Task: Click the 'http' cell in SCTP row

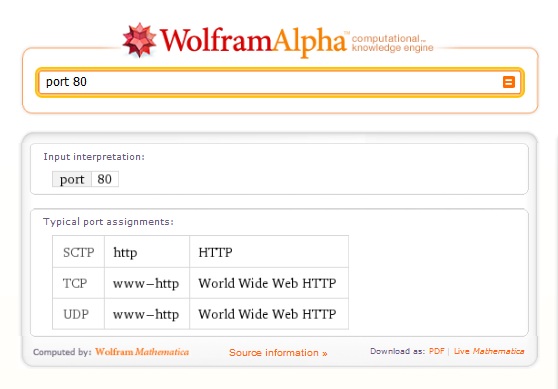Action: [x=147, y=252]
